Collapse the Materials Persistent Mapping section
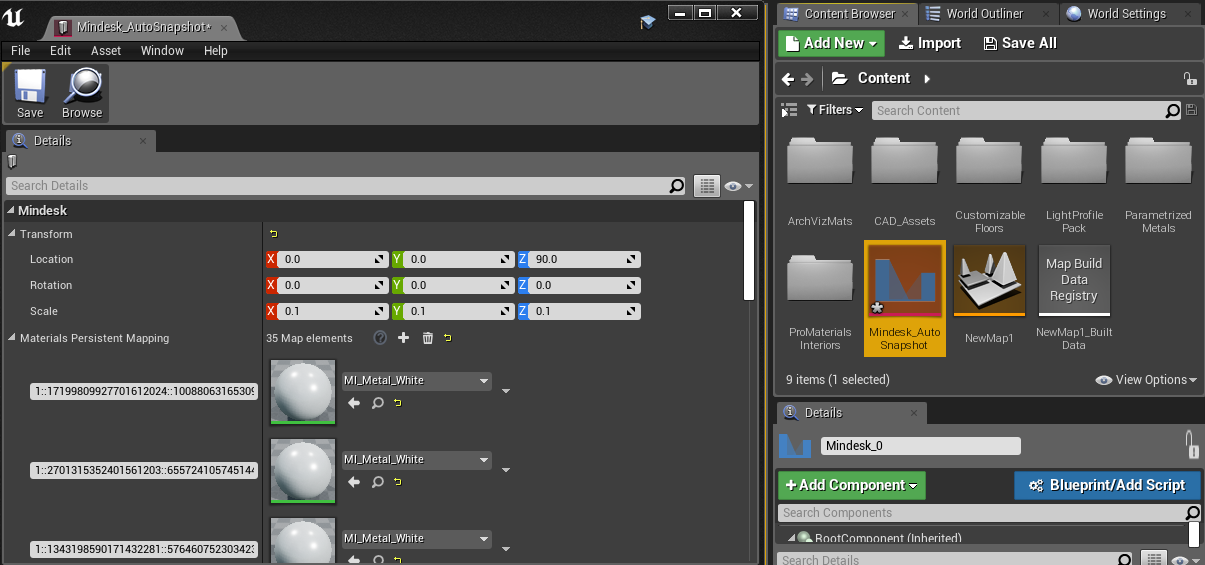The height and width of the screenshot is (565, 1205). pyautogui.click(x=12, y=338)
